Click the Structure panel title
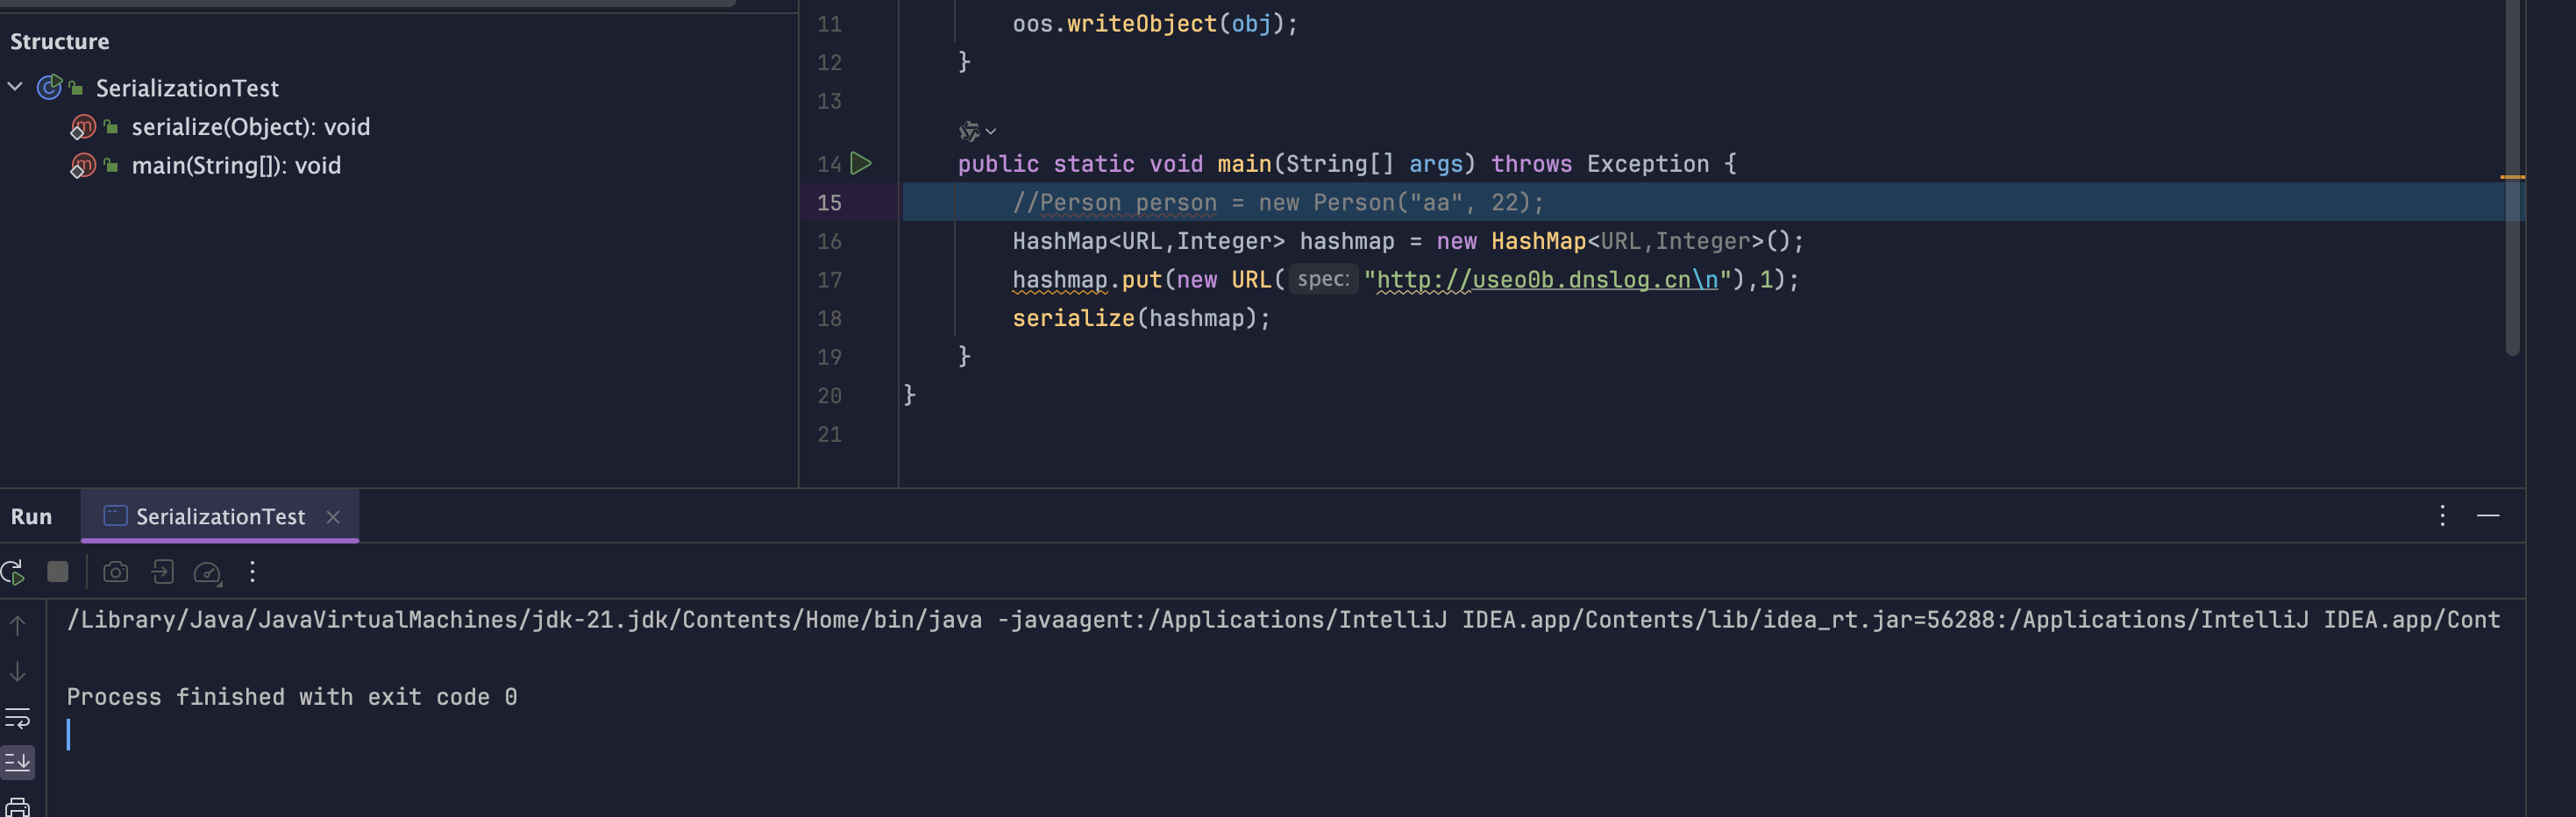Viewport: 2576px width, 817px height. (59, 41)
